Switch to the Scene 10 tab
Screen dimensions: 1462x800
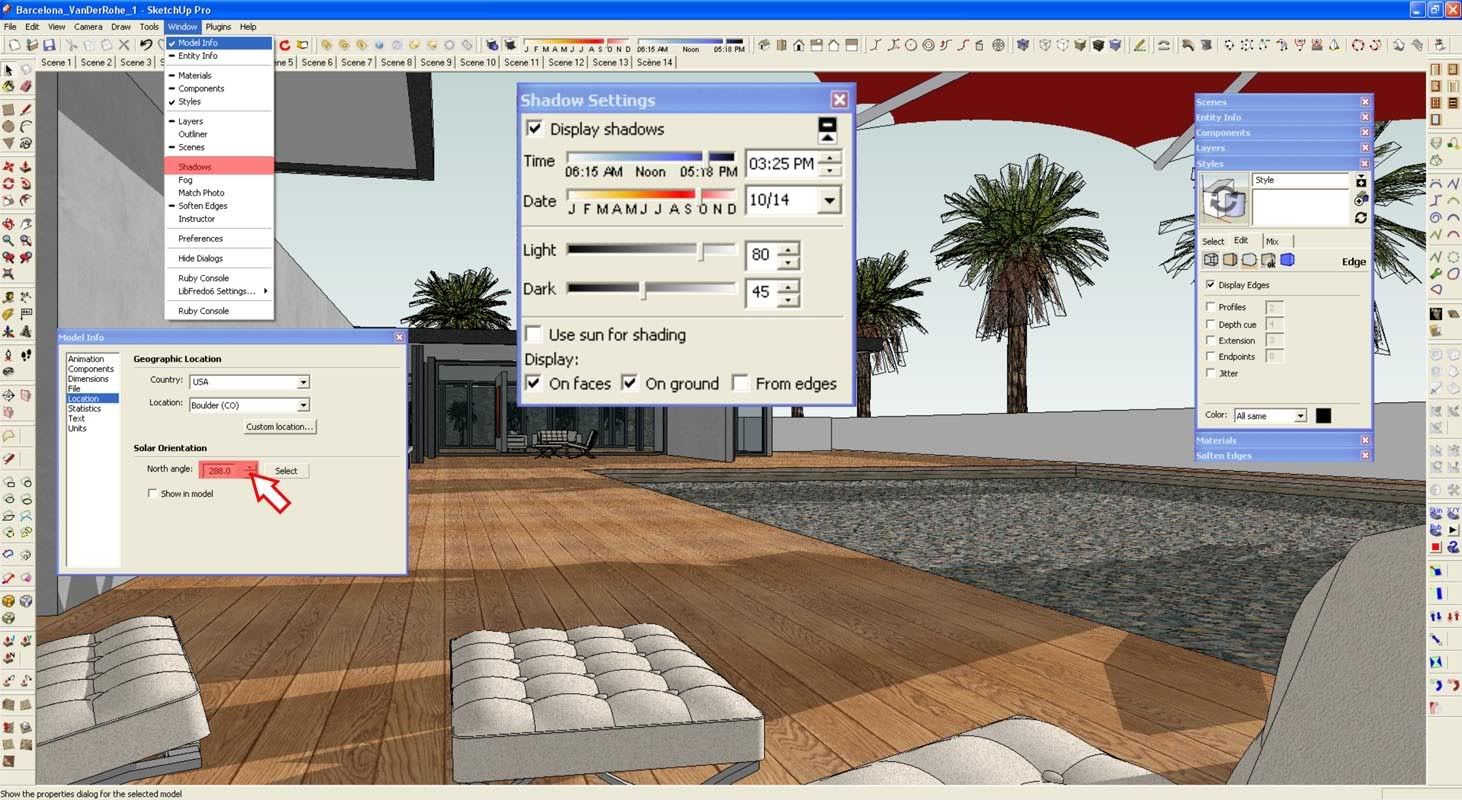click(478, 62)
